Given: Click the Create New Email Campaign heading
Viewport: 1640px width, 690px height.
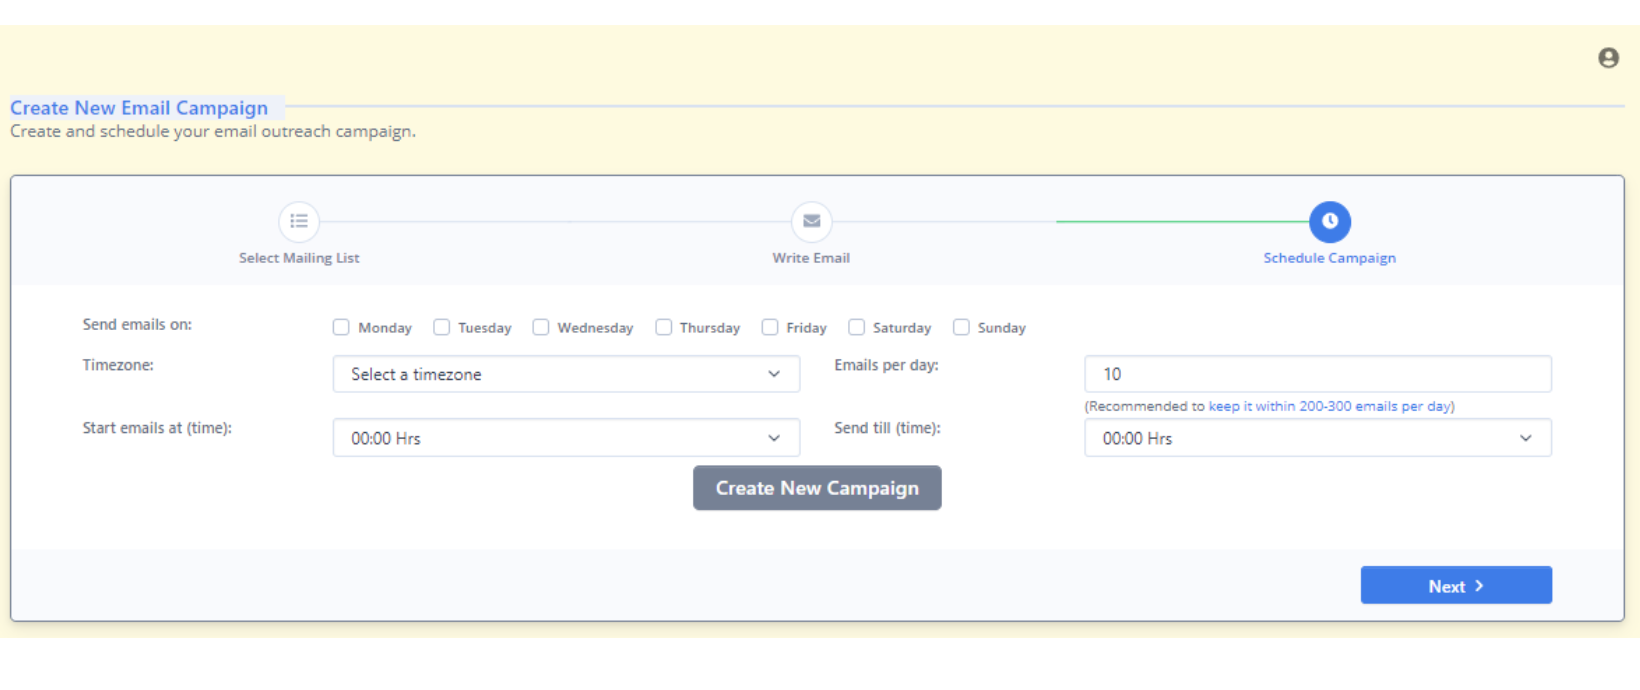Looking at the screenshot, I should pos(139,108).
